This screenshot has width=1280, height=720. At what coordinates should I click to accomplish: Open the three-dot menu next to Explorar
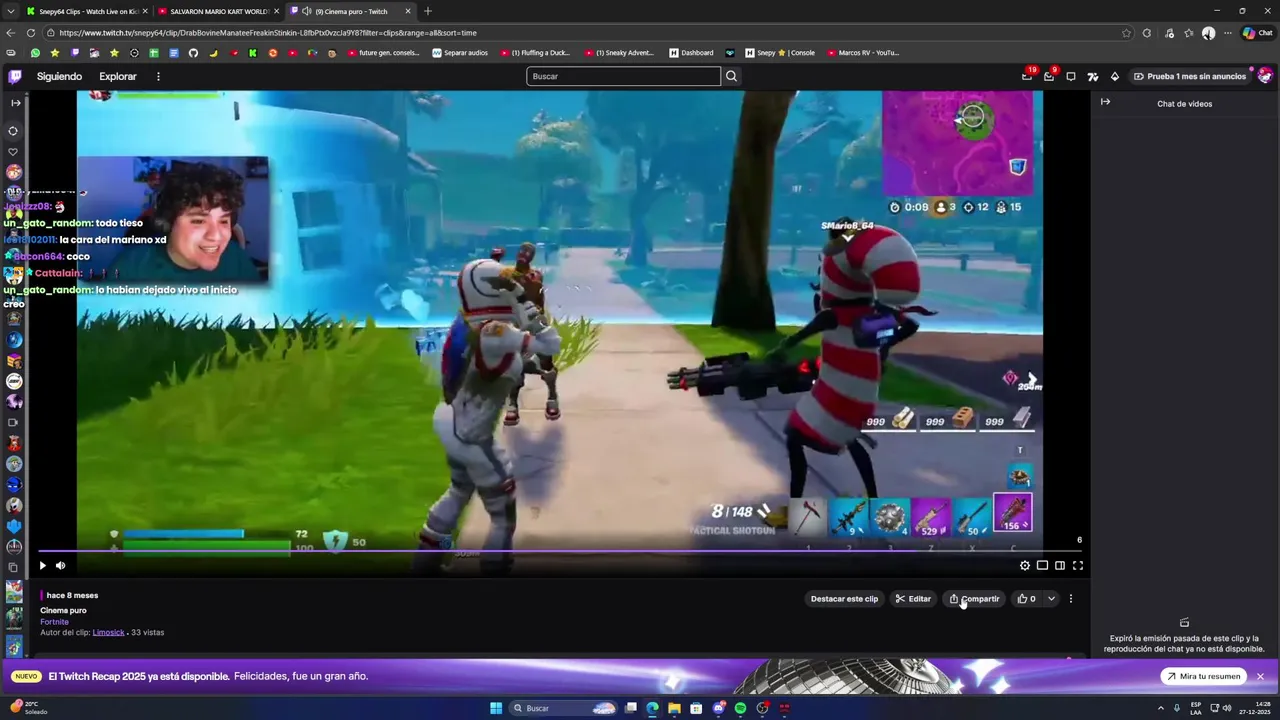(x=158, y=76)
